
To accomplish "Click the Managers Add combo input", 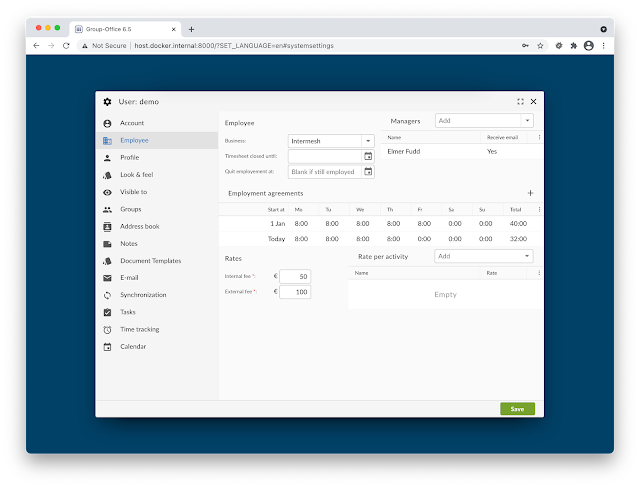I will 478,120.
